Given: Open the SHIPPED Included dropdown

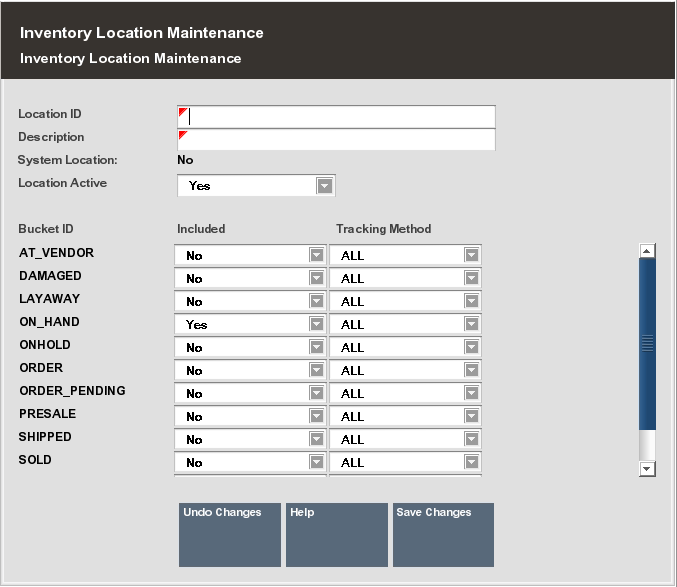Looking at the screenshot, I should (x=250, y=439).
